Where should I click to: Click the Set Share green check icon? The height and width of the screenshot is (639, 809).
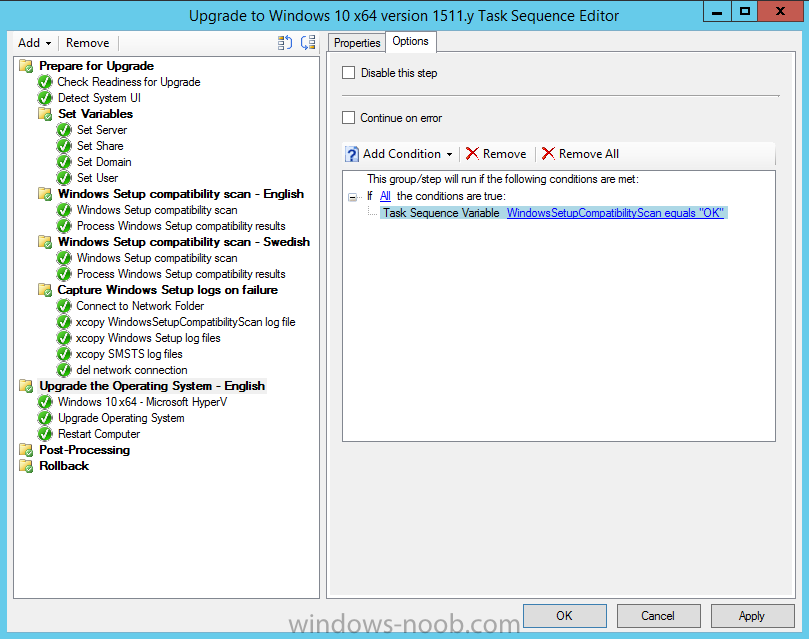[x=64, y=146]
